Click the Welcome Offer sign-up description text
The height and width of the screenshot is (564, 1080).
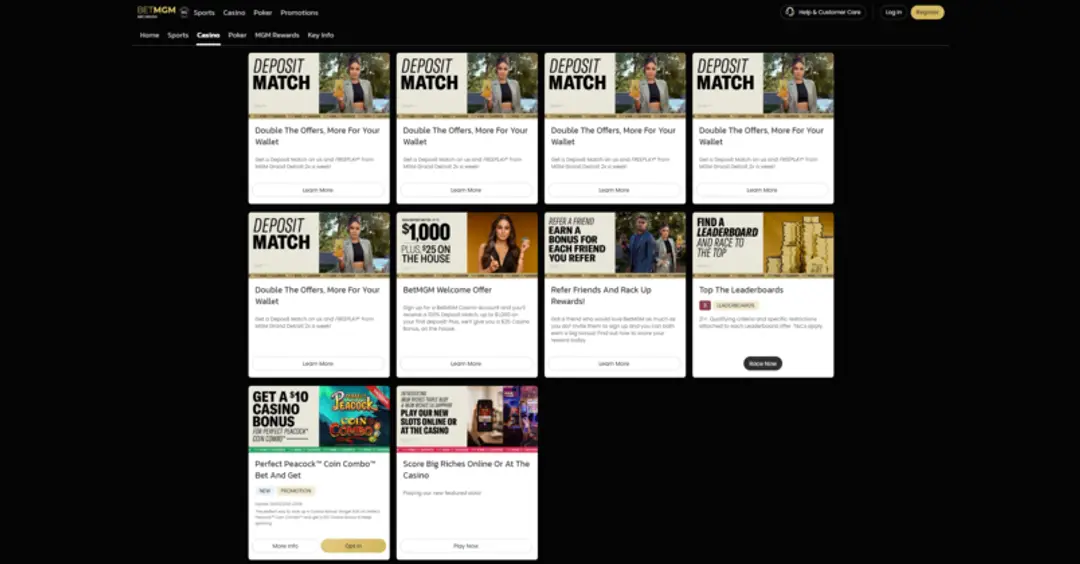[x=466, y=318]
